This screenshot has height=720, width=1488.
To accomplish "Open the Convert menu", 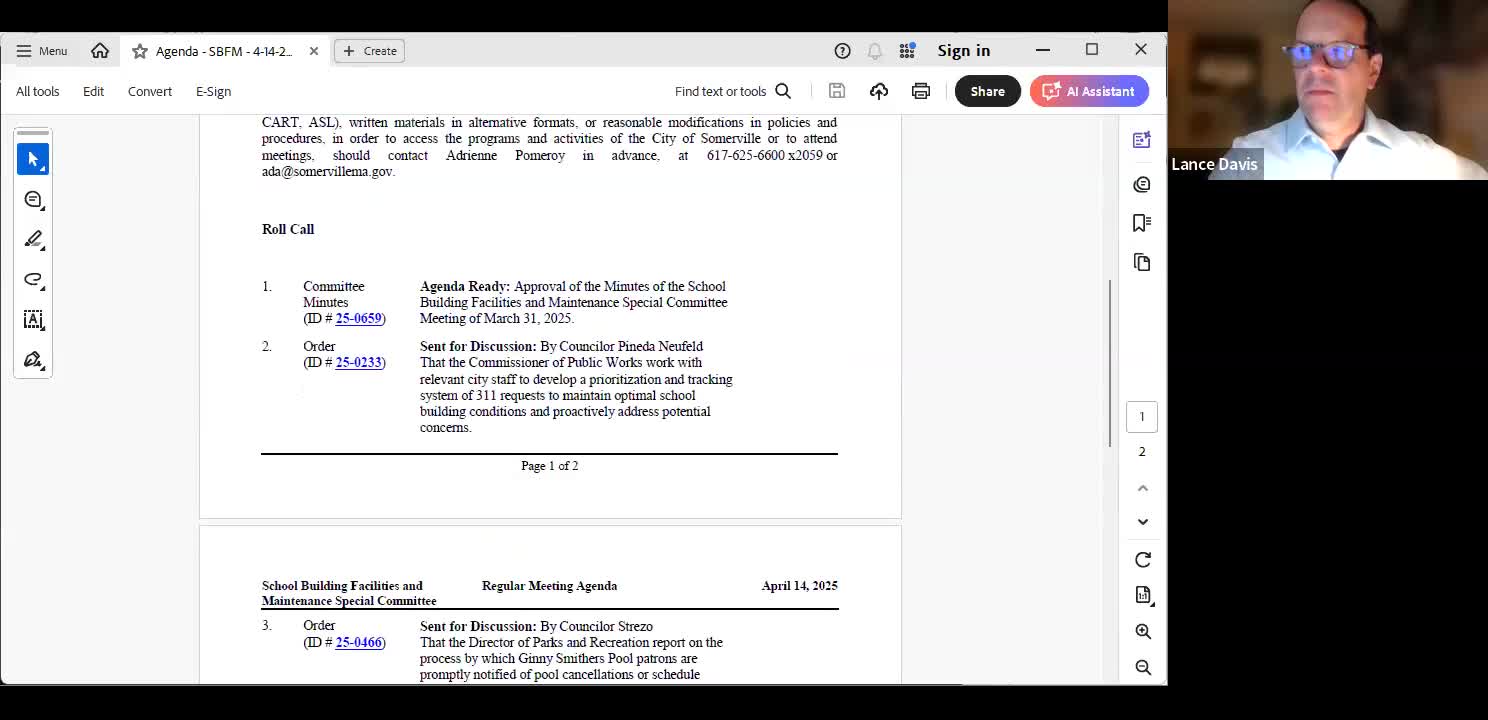I will [x=150, y=91].
